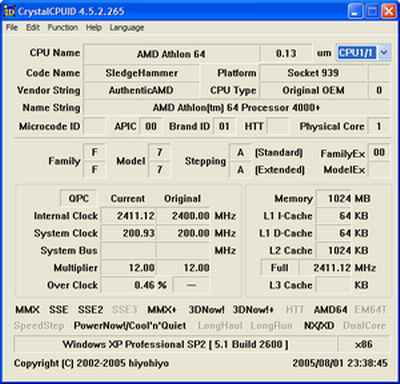400x384 pixels.
Task: Open the Help menu
Action: (x=94, y=28)
